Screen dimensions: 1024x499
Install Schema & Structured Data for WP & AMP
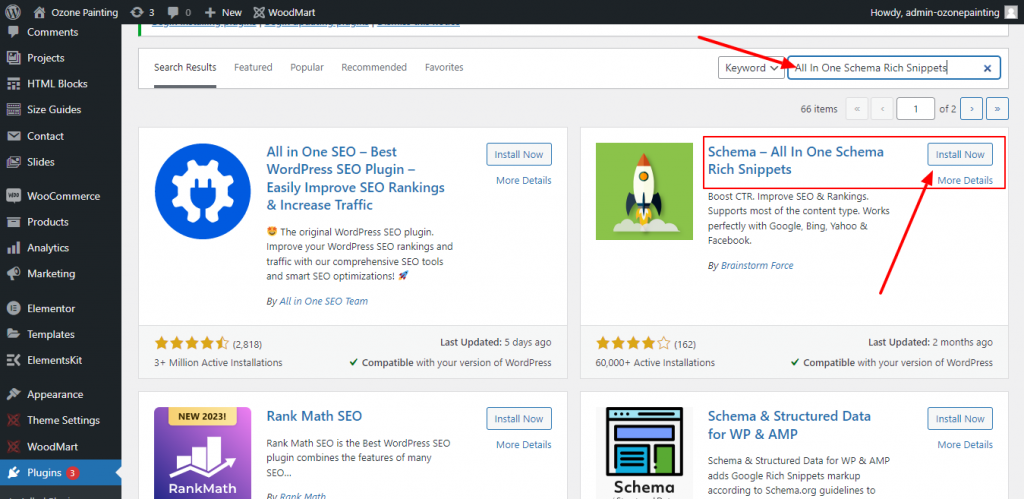pyautogui.click(x=960, y=419)
